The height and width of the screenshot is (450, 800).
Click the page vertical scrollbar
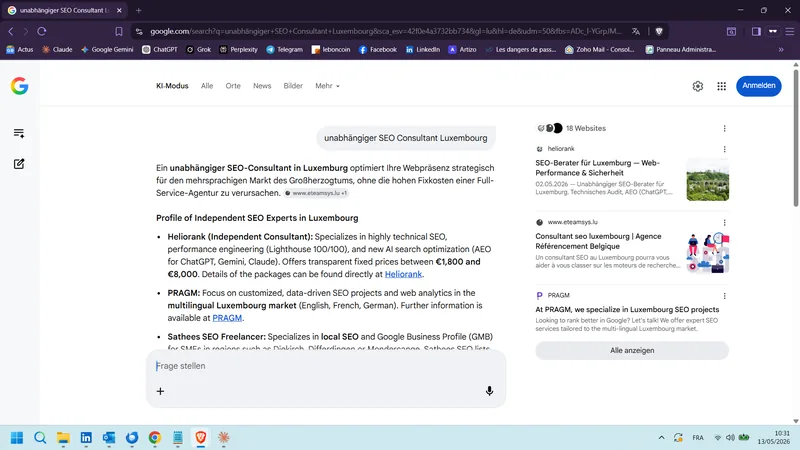click(x=795, y=137)
